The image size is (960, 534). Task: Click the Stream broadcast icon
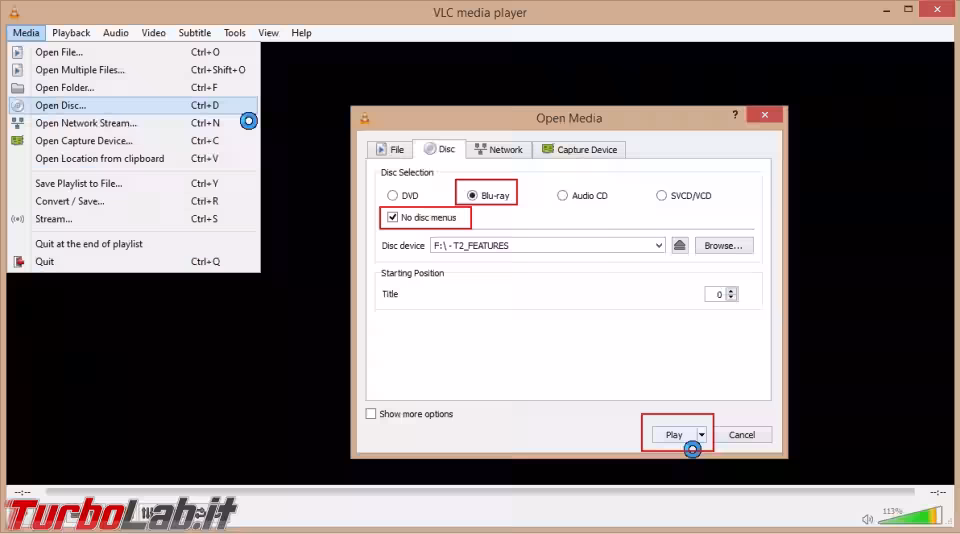18,219
